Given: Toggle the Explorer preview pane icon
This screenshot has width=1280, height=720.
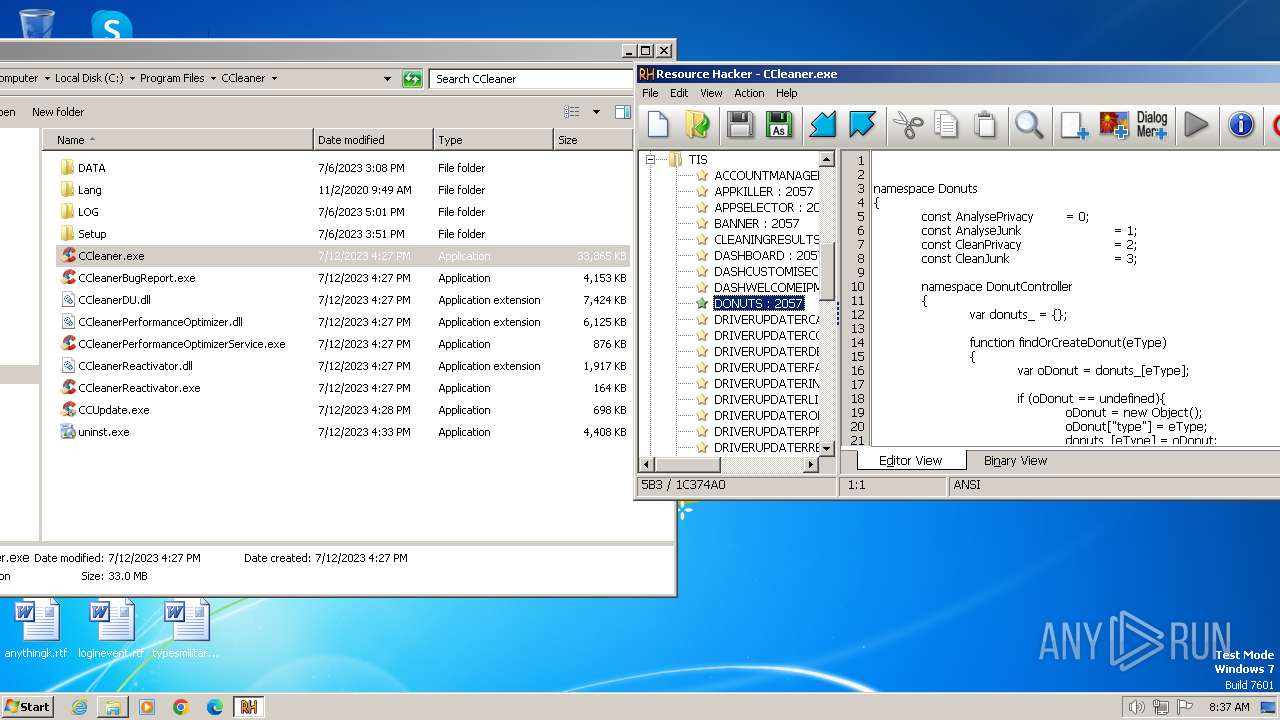Looking at the screenshot, I should point(623,112).
